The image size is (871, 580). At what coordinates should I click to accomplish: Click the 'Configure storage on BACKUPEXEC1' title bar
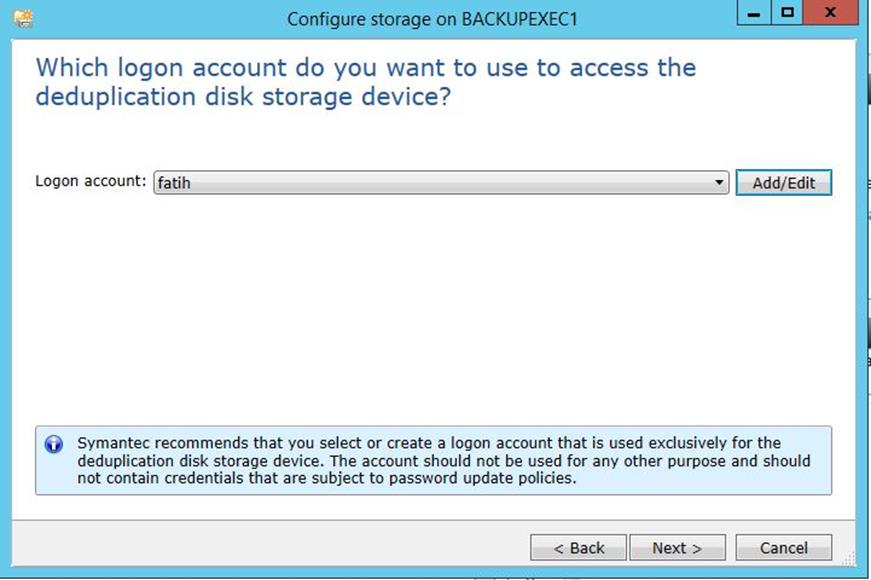point(432,19)
